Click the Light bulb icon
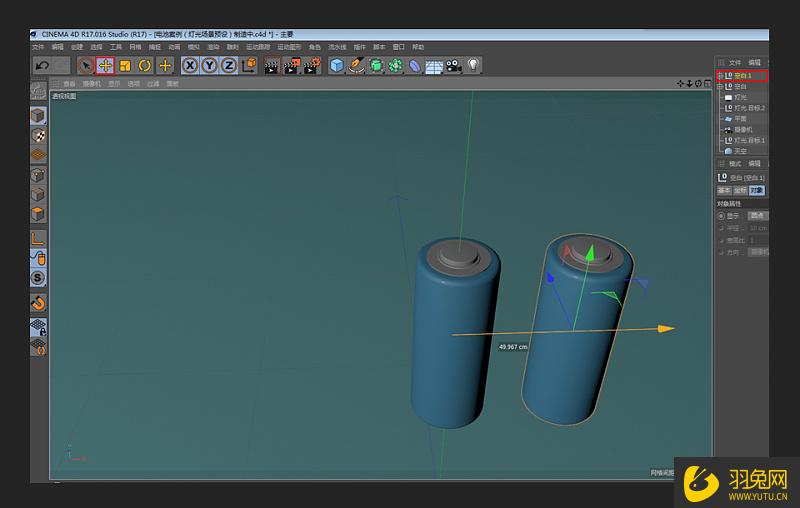The width and height of the screenshot is (800, 508). tap(473, 65)
